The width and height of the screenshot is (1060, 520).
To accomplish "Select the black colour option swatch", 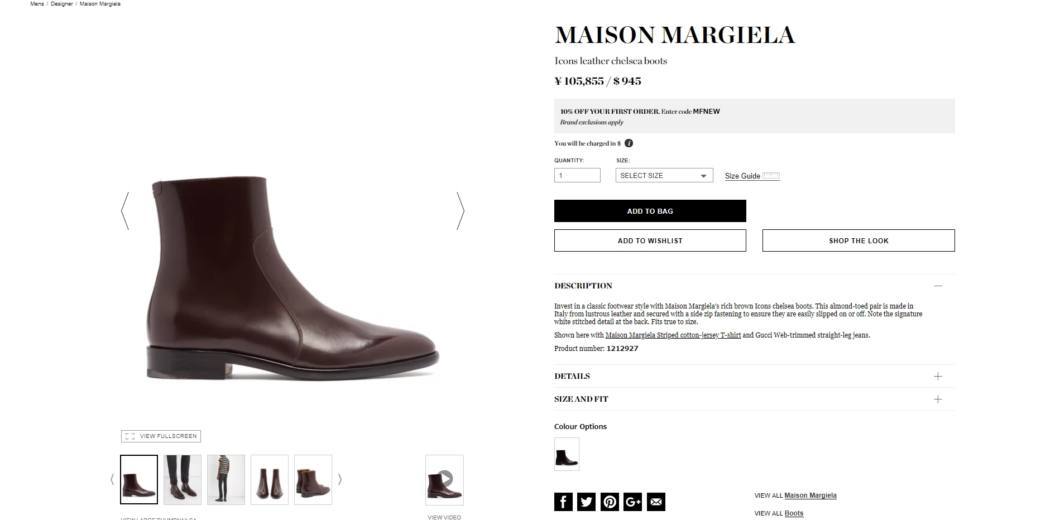I will [567, 454].
